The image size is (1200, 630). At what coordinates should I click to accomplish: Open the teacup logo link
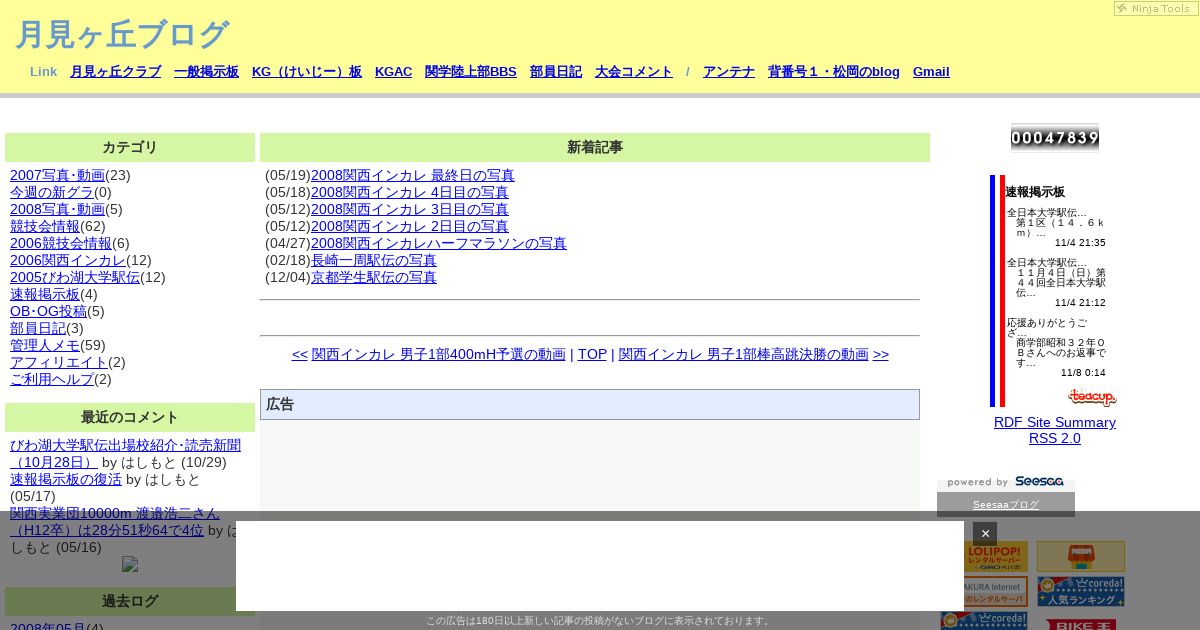pyautogui.click(x=1092, y=397)
